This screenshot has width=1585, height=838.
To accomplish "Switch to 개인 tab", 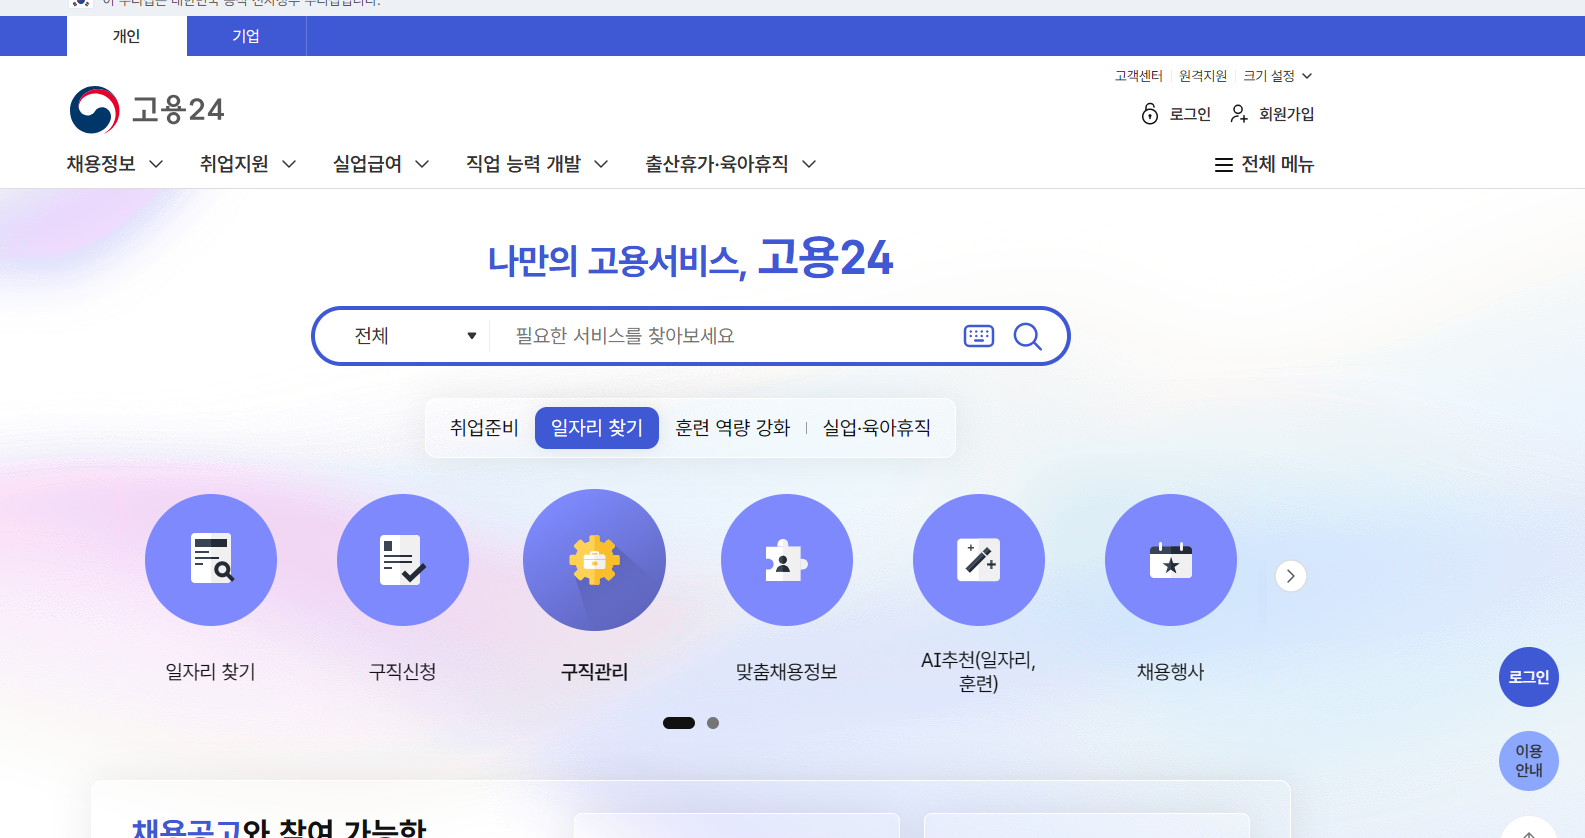I will [127, 36].
